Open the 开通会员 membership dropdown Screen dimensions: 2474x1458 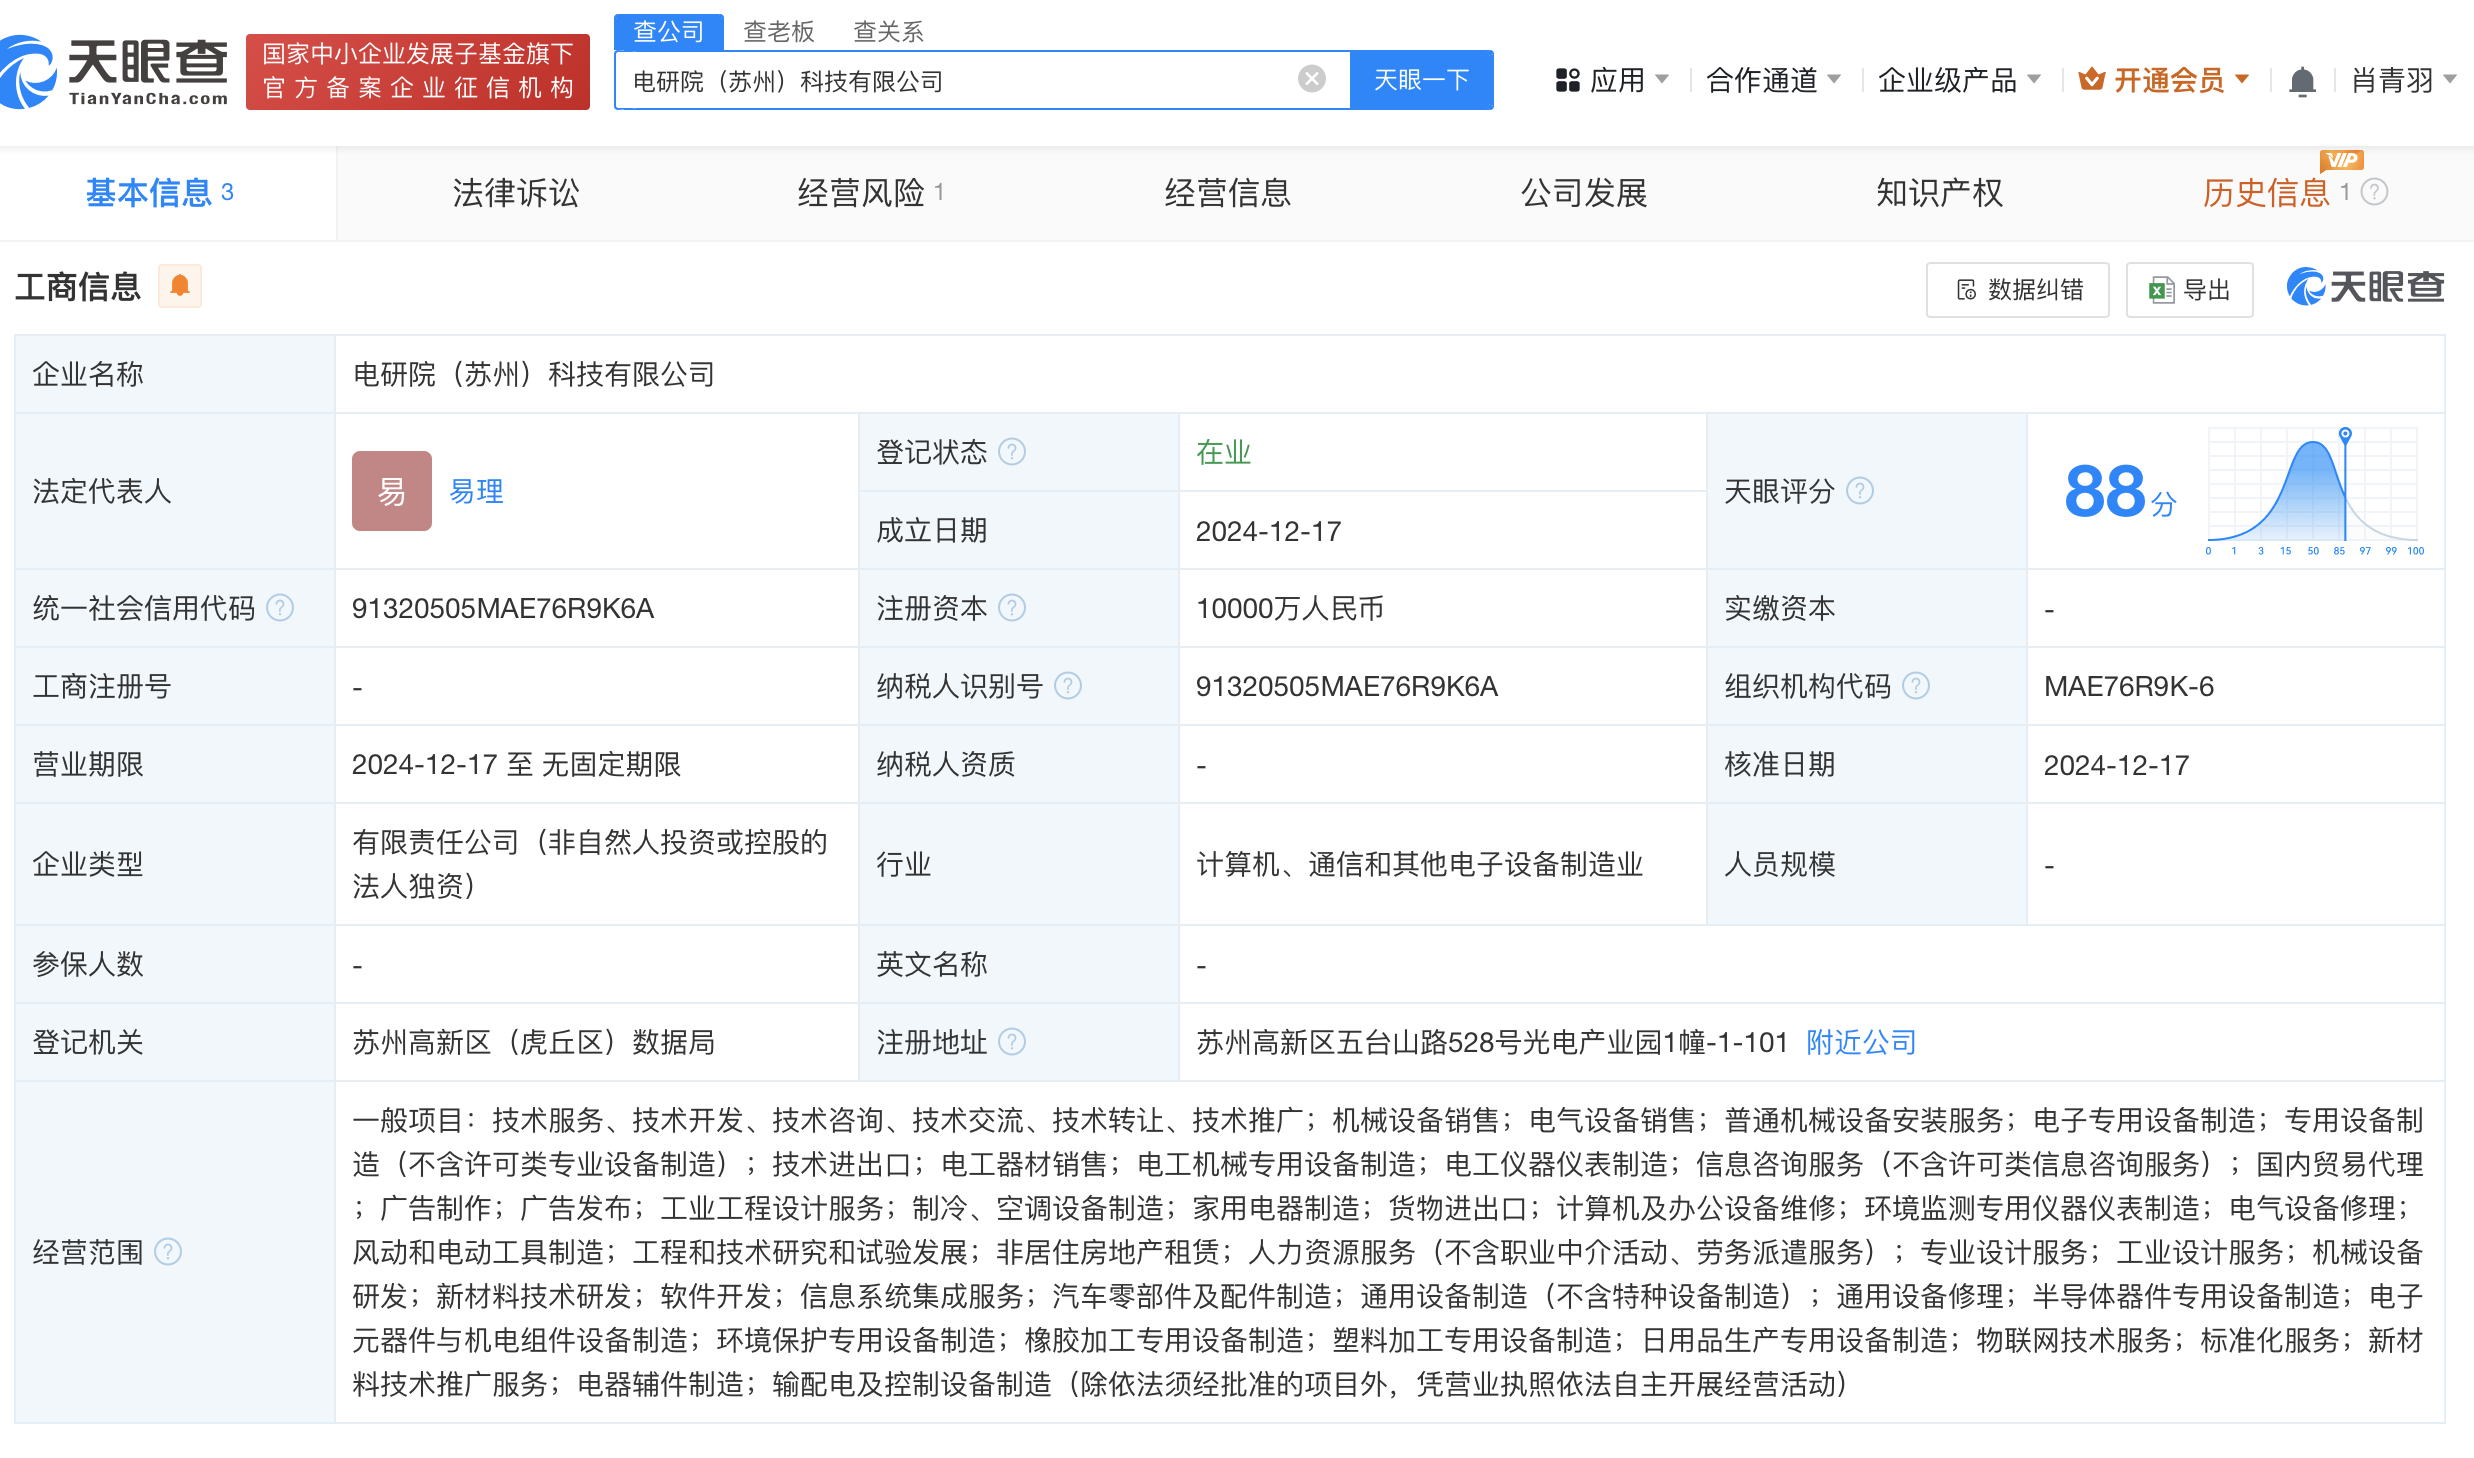[2164, 80]
